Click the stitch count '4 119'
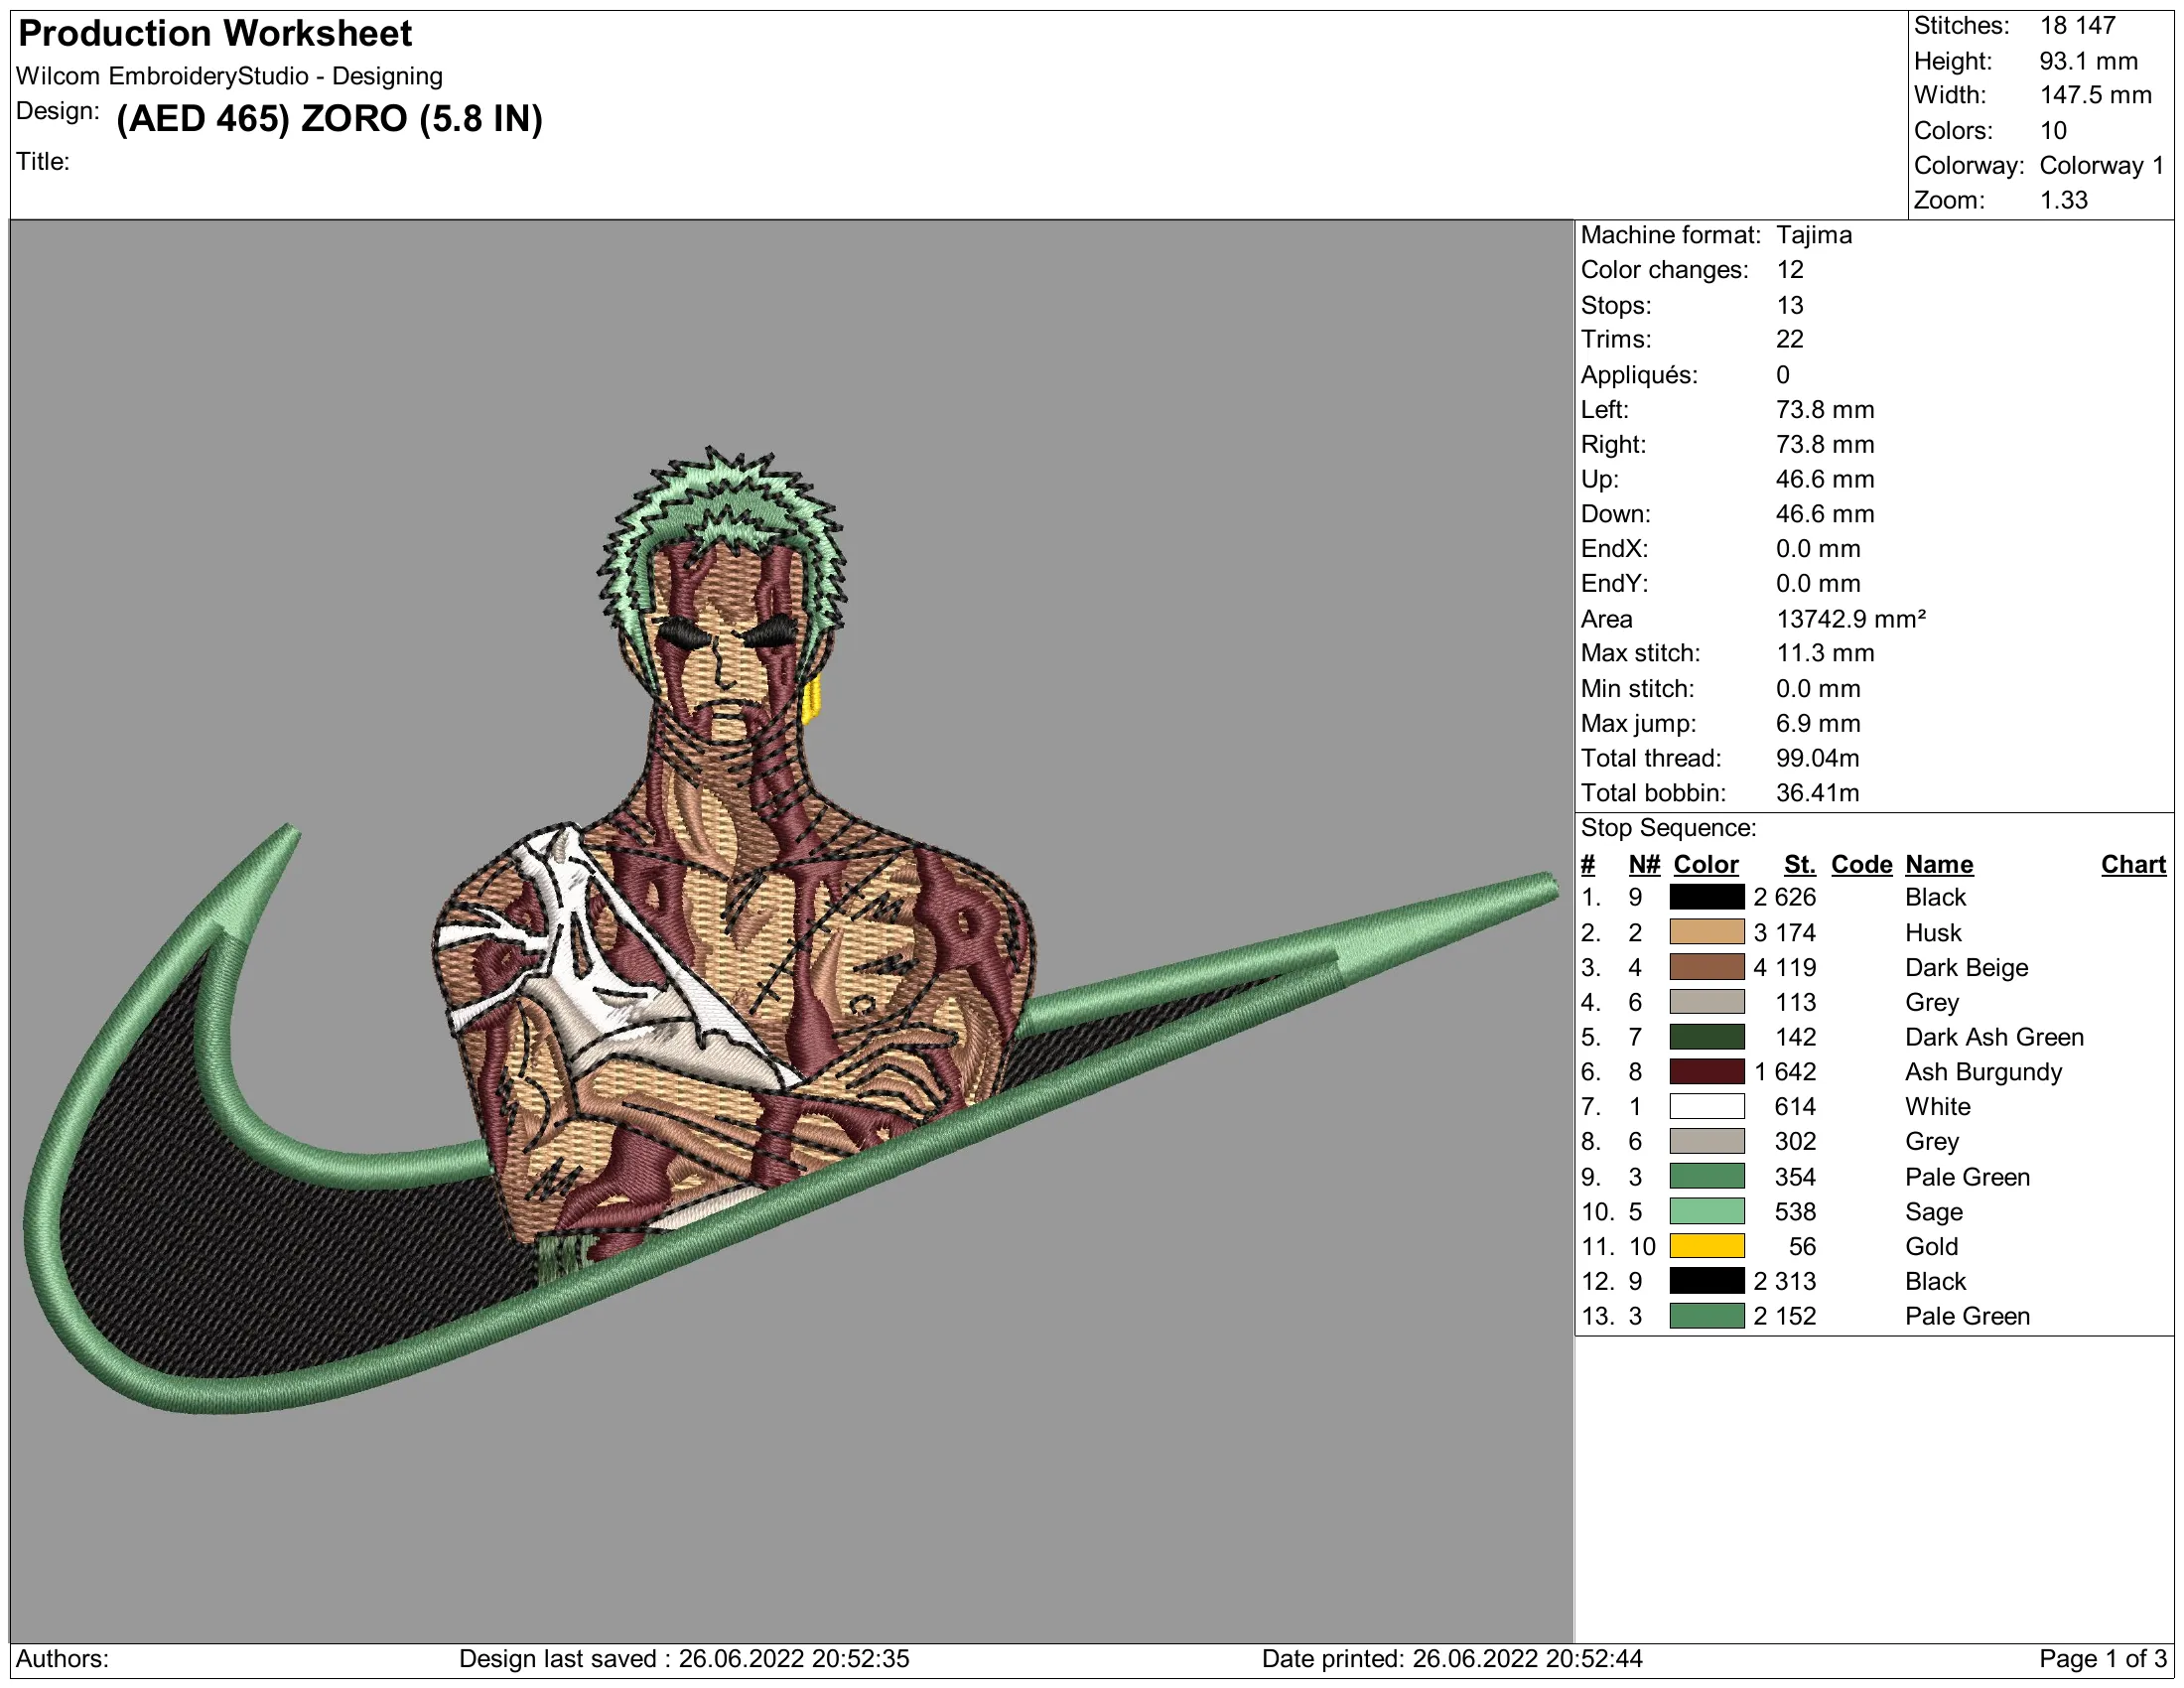Viewport: 2184px width, 1688px height. click(x=1785, y=967)
